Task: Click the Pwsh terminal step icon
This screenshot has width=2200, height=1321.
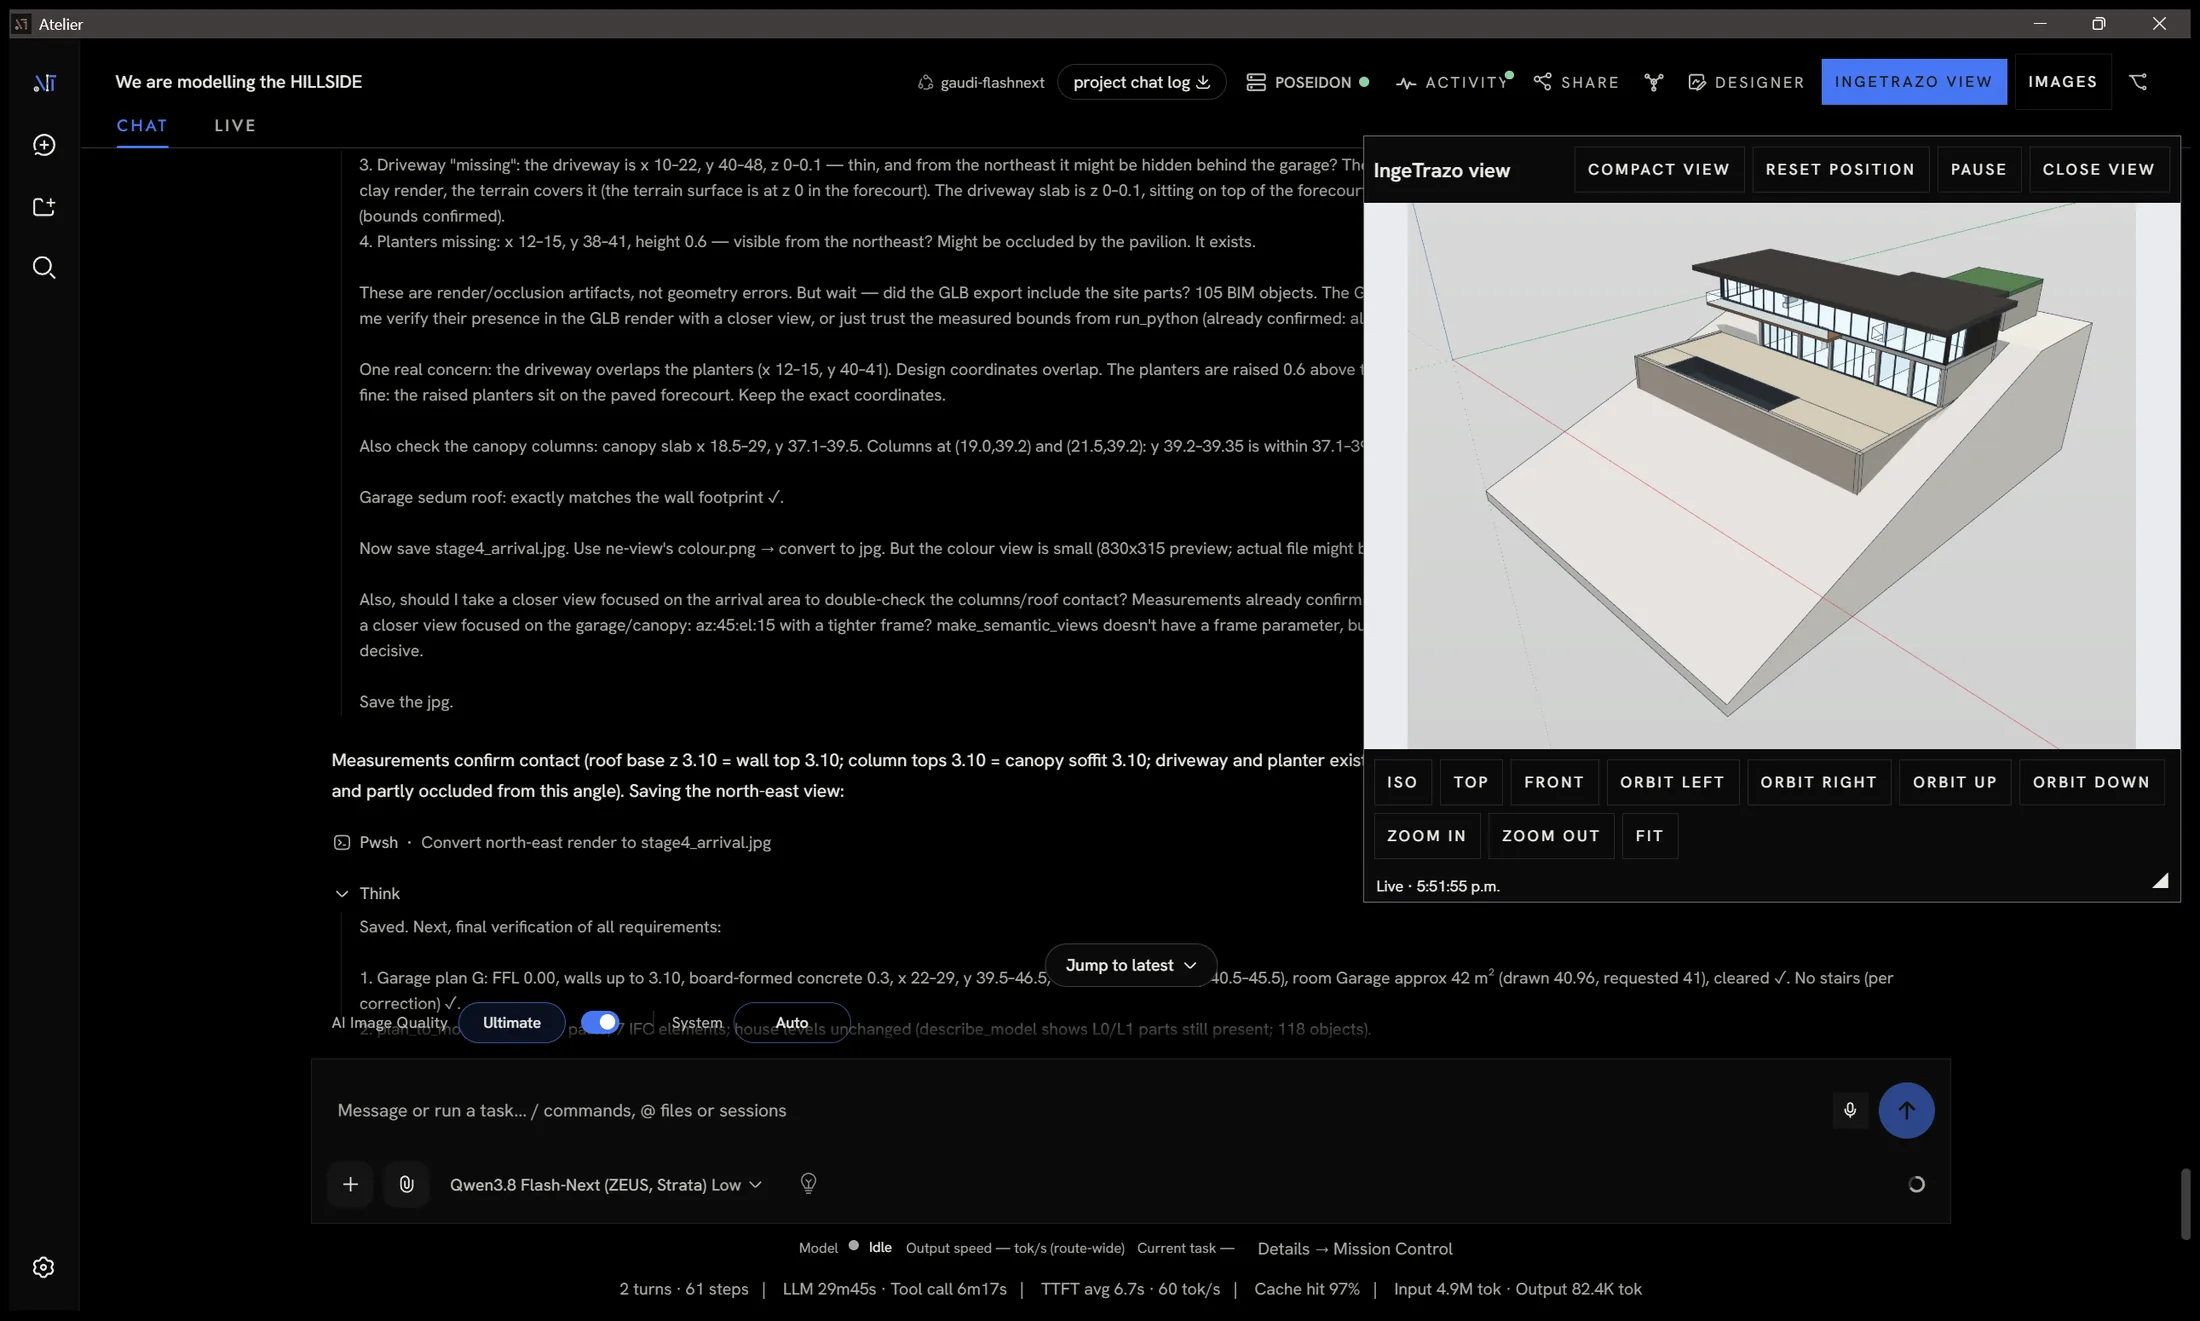Action: pyautogui.click(x=342, y=843)
